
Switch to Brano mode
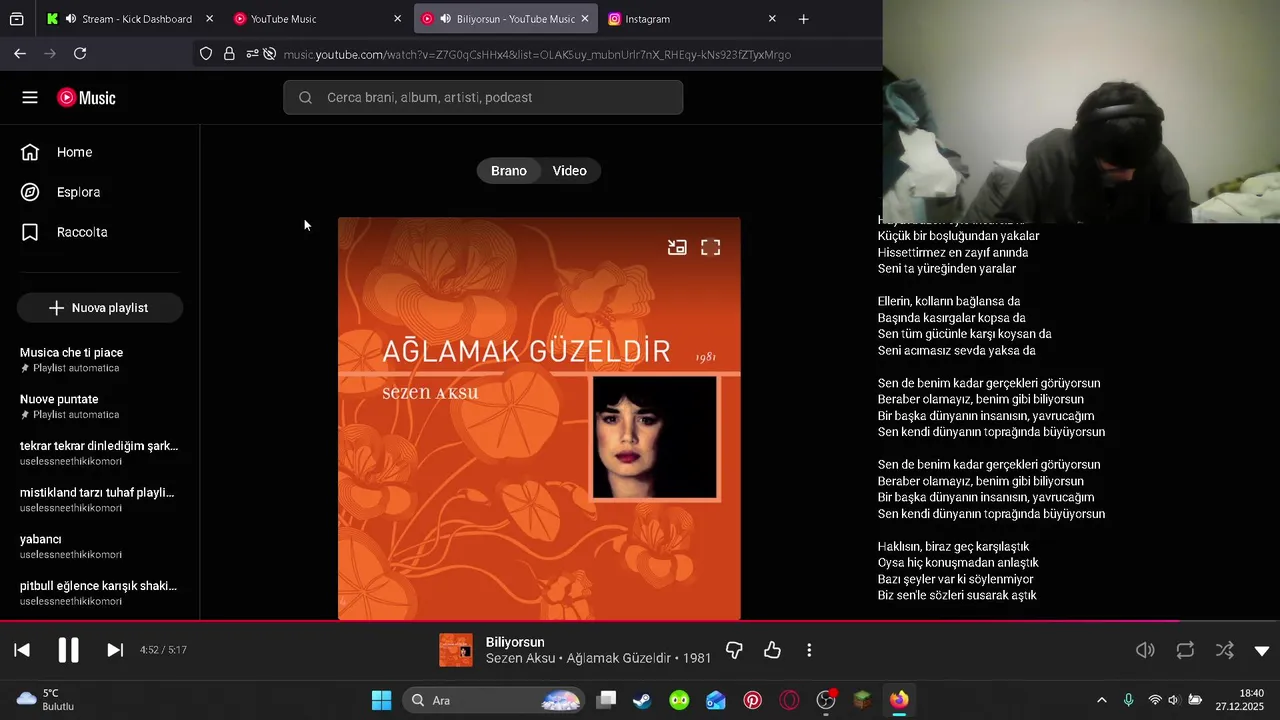point(509,171)
